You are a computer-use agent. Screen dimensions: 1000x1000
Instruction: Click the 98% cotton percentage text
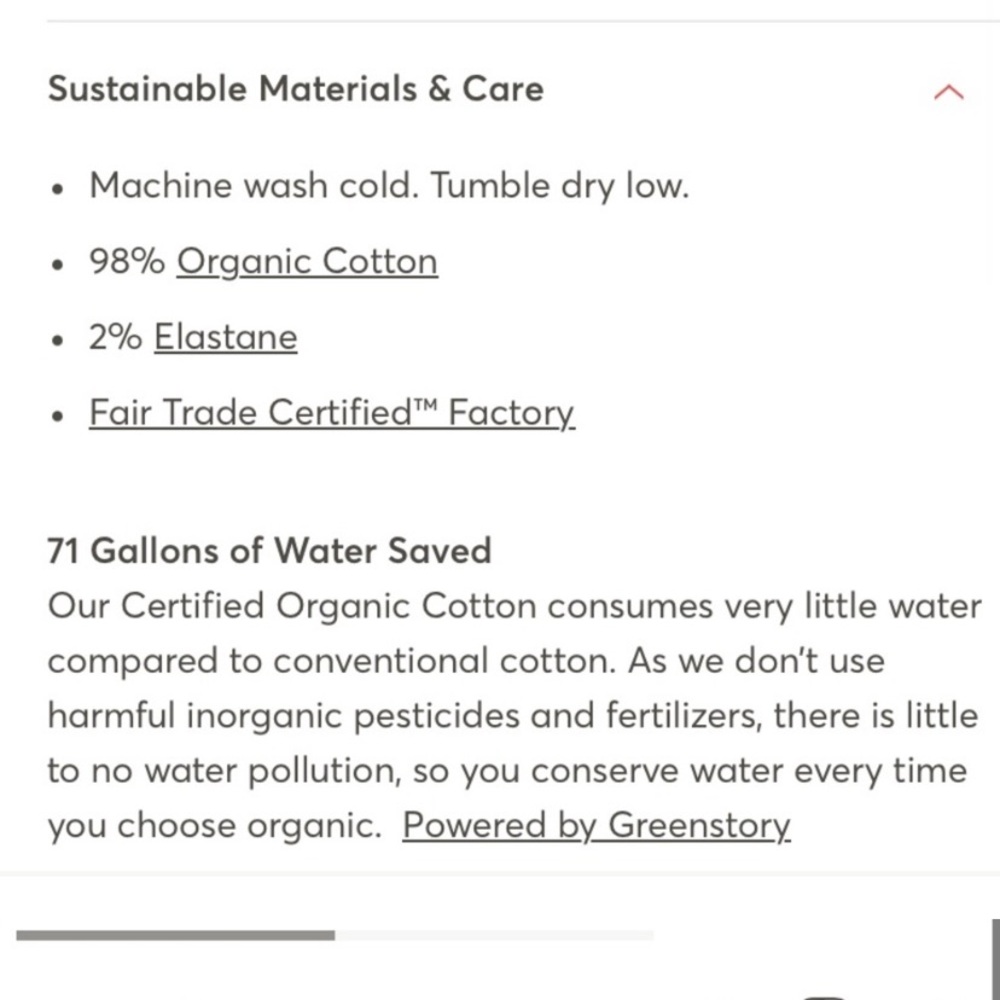[127, 261]
